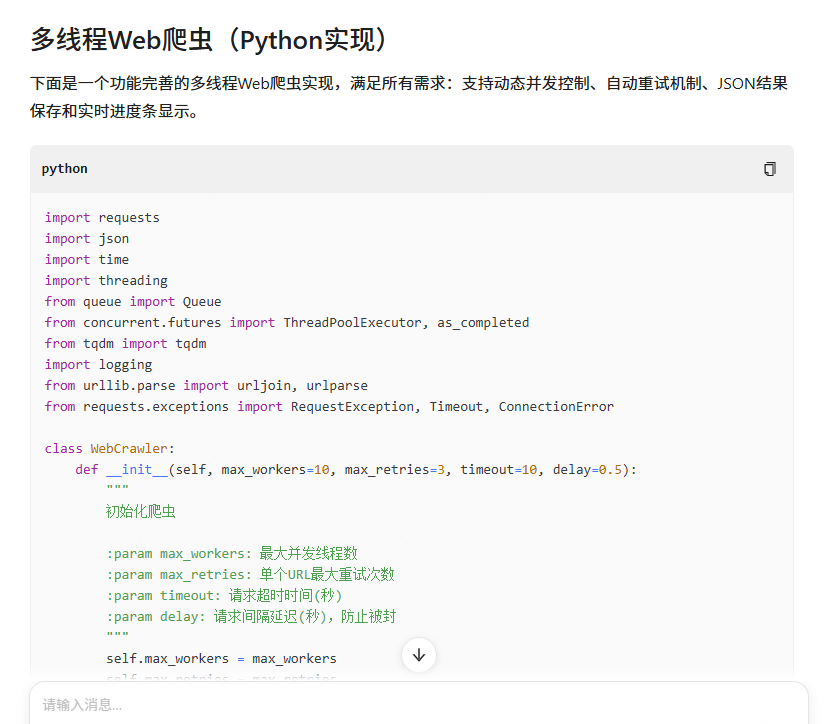
Task: Click the "self.max_workers = max_workers" line
Action: 221,659
